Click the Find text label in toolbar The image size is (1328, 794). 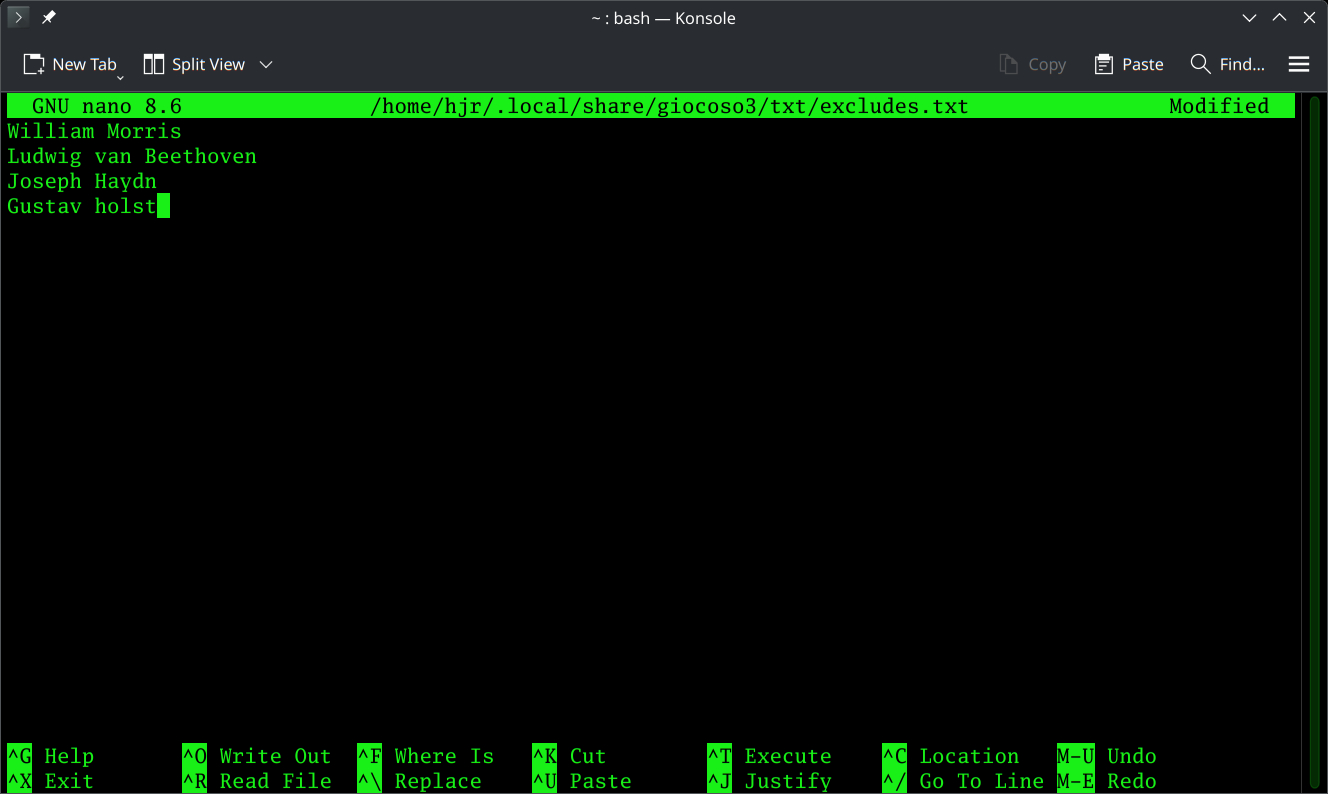(1241, 64)
